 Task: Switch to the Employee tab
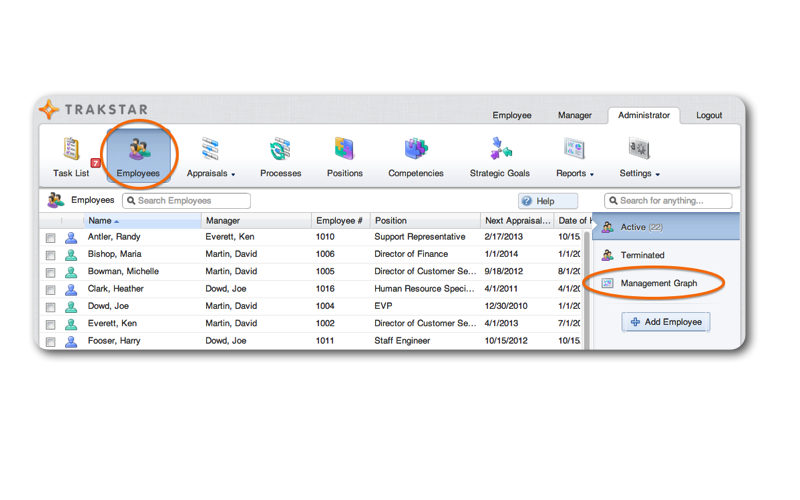(x=512, y=115)
